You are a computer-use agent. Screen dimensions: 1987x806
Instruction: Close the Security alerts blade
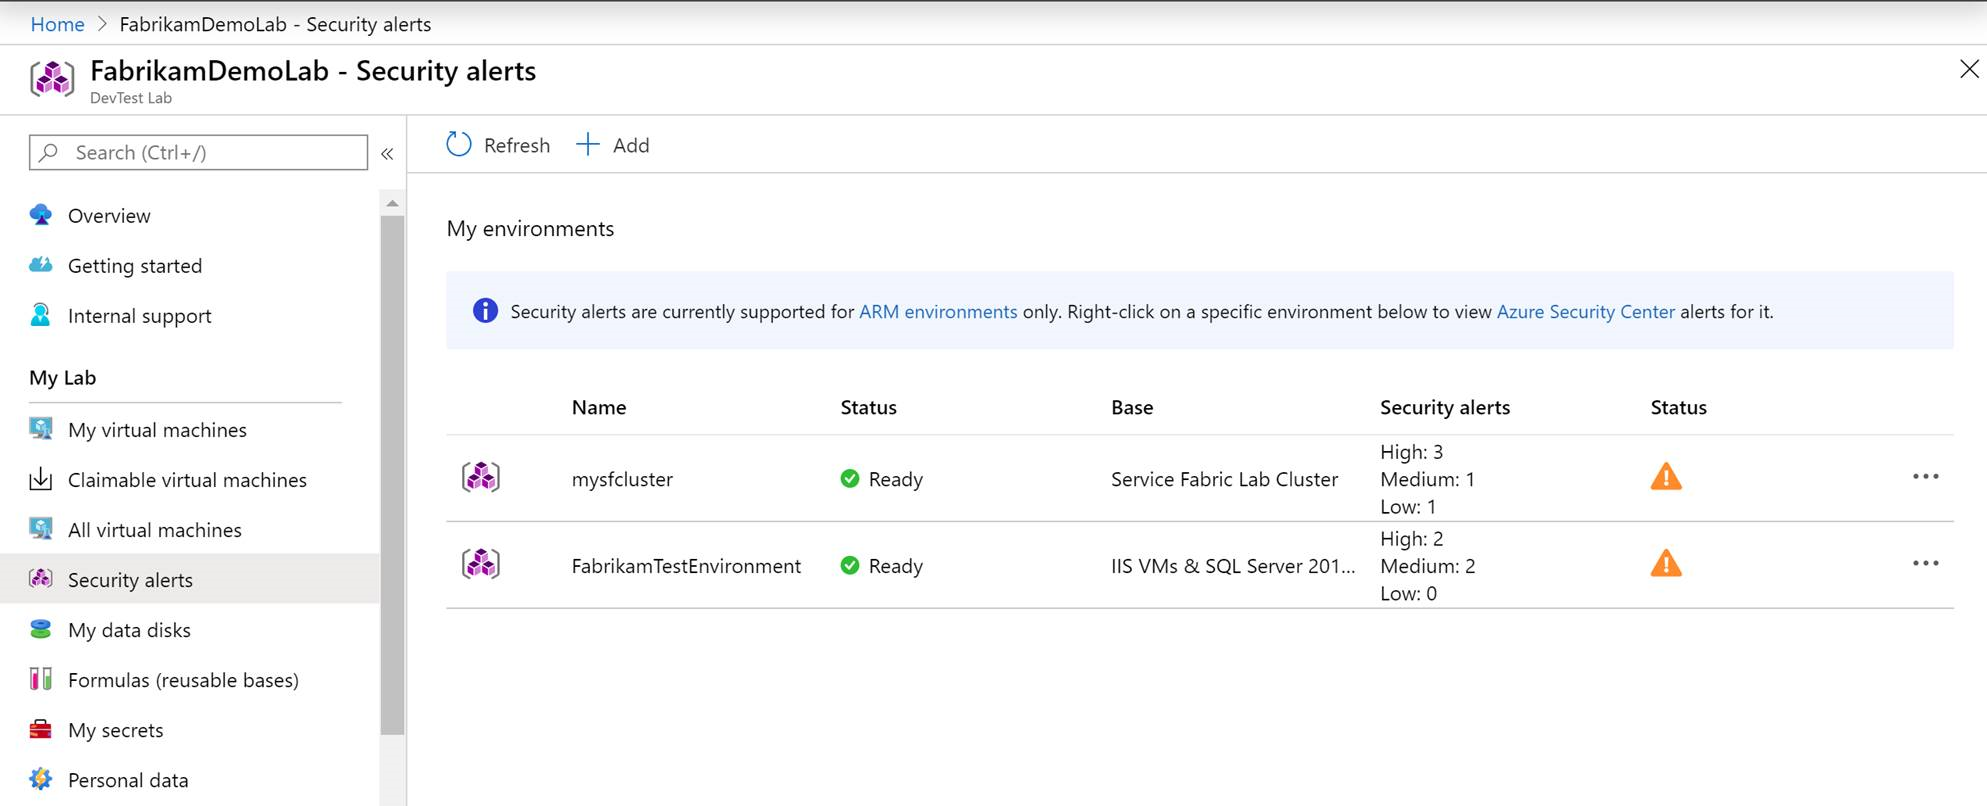click(x=1969, y=69)
